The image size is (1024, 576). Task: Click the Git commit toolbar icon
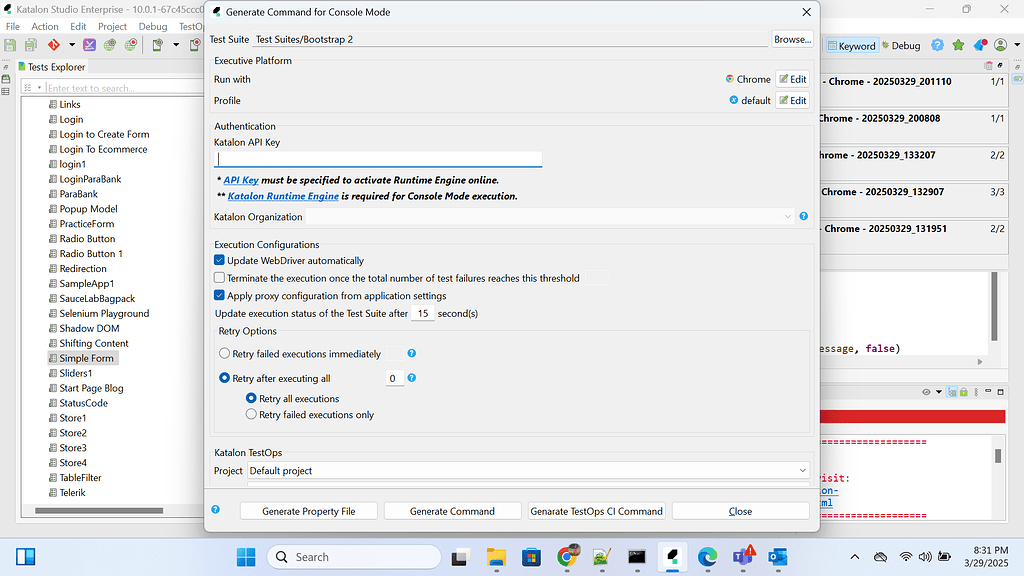54,45
